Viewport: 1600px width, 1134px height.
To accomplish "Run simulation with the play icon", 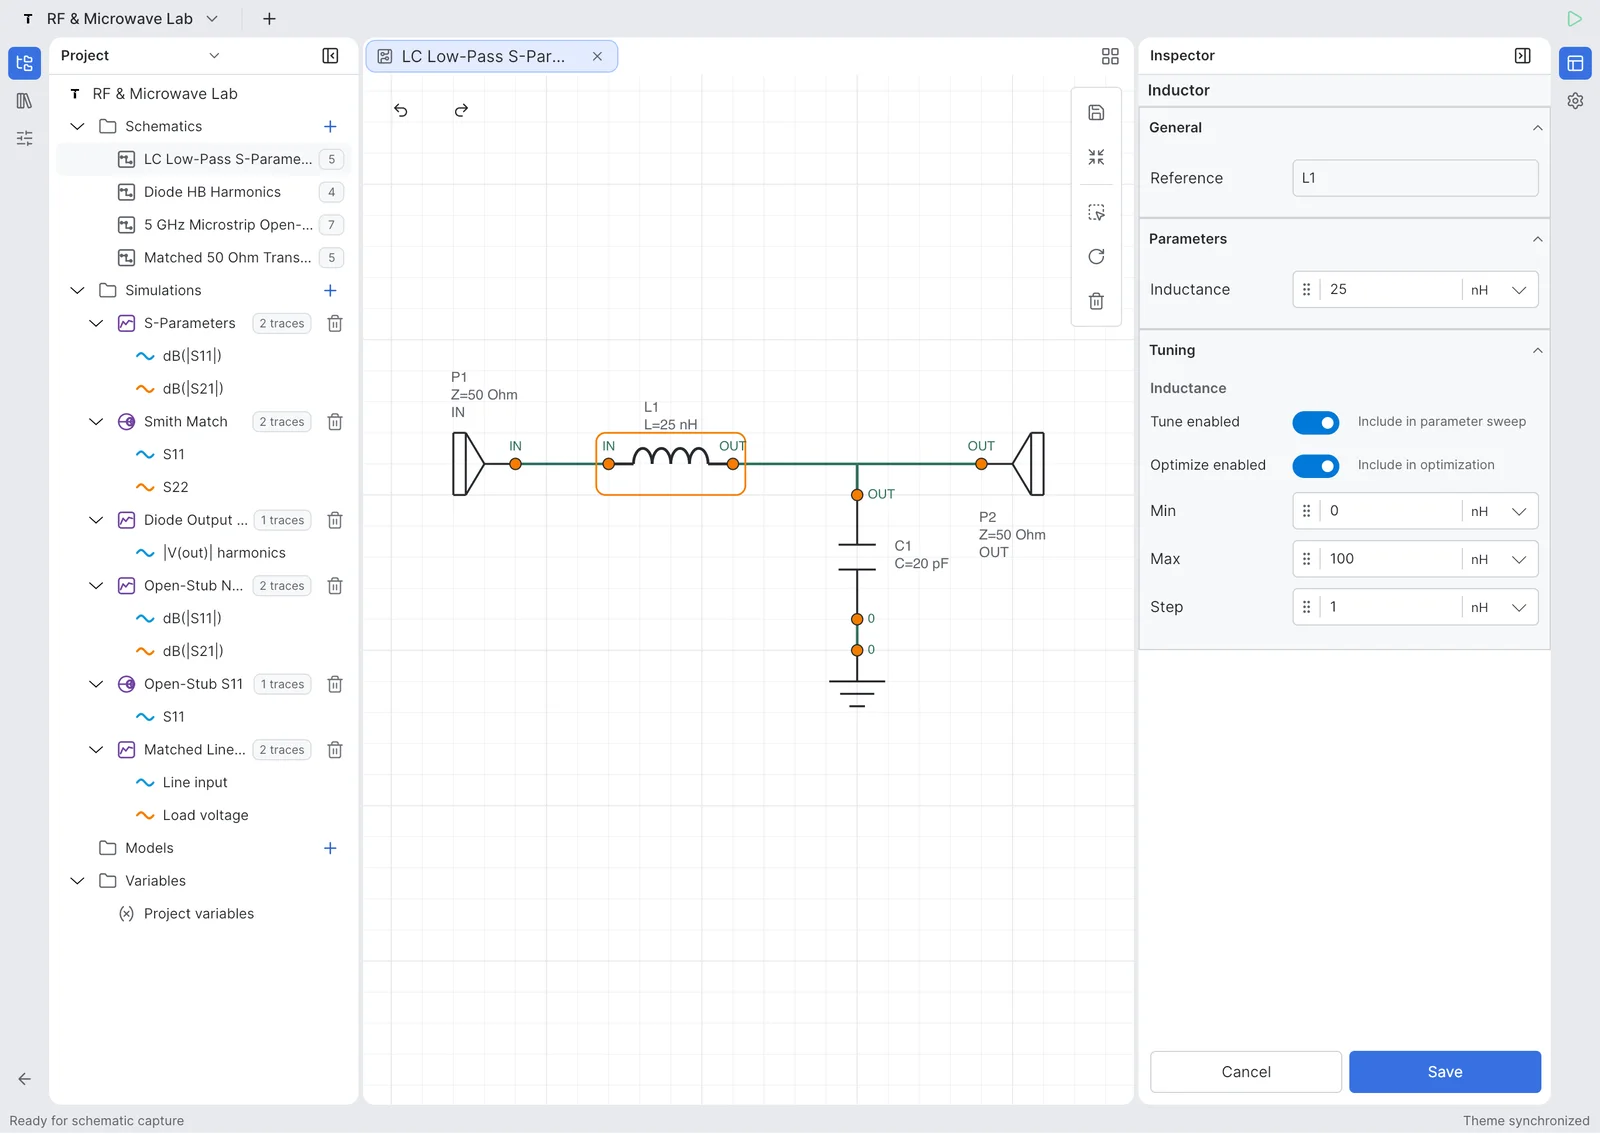I will click(1574, 18).
